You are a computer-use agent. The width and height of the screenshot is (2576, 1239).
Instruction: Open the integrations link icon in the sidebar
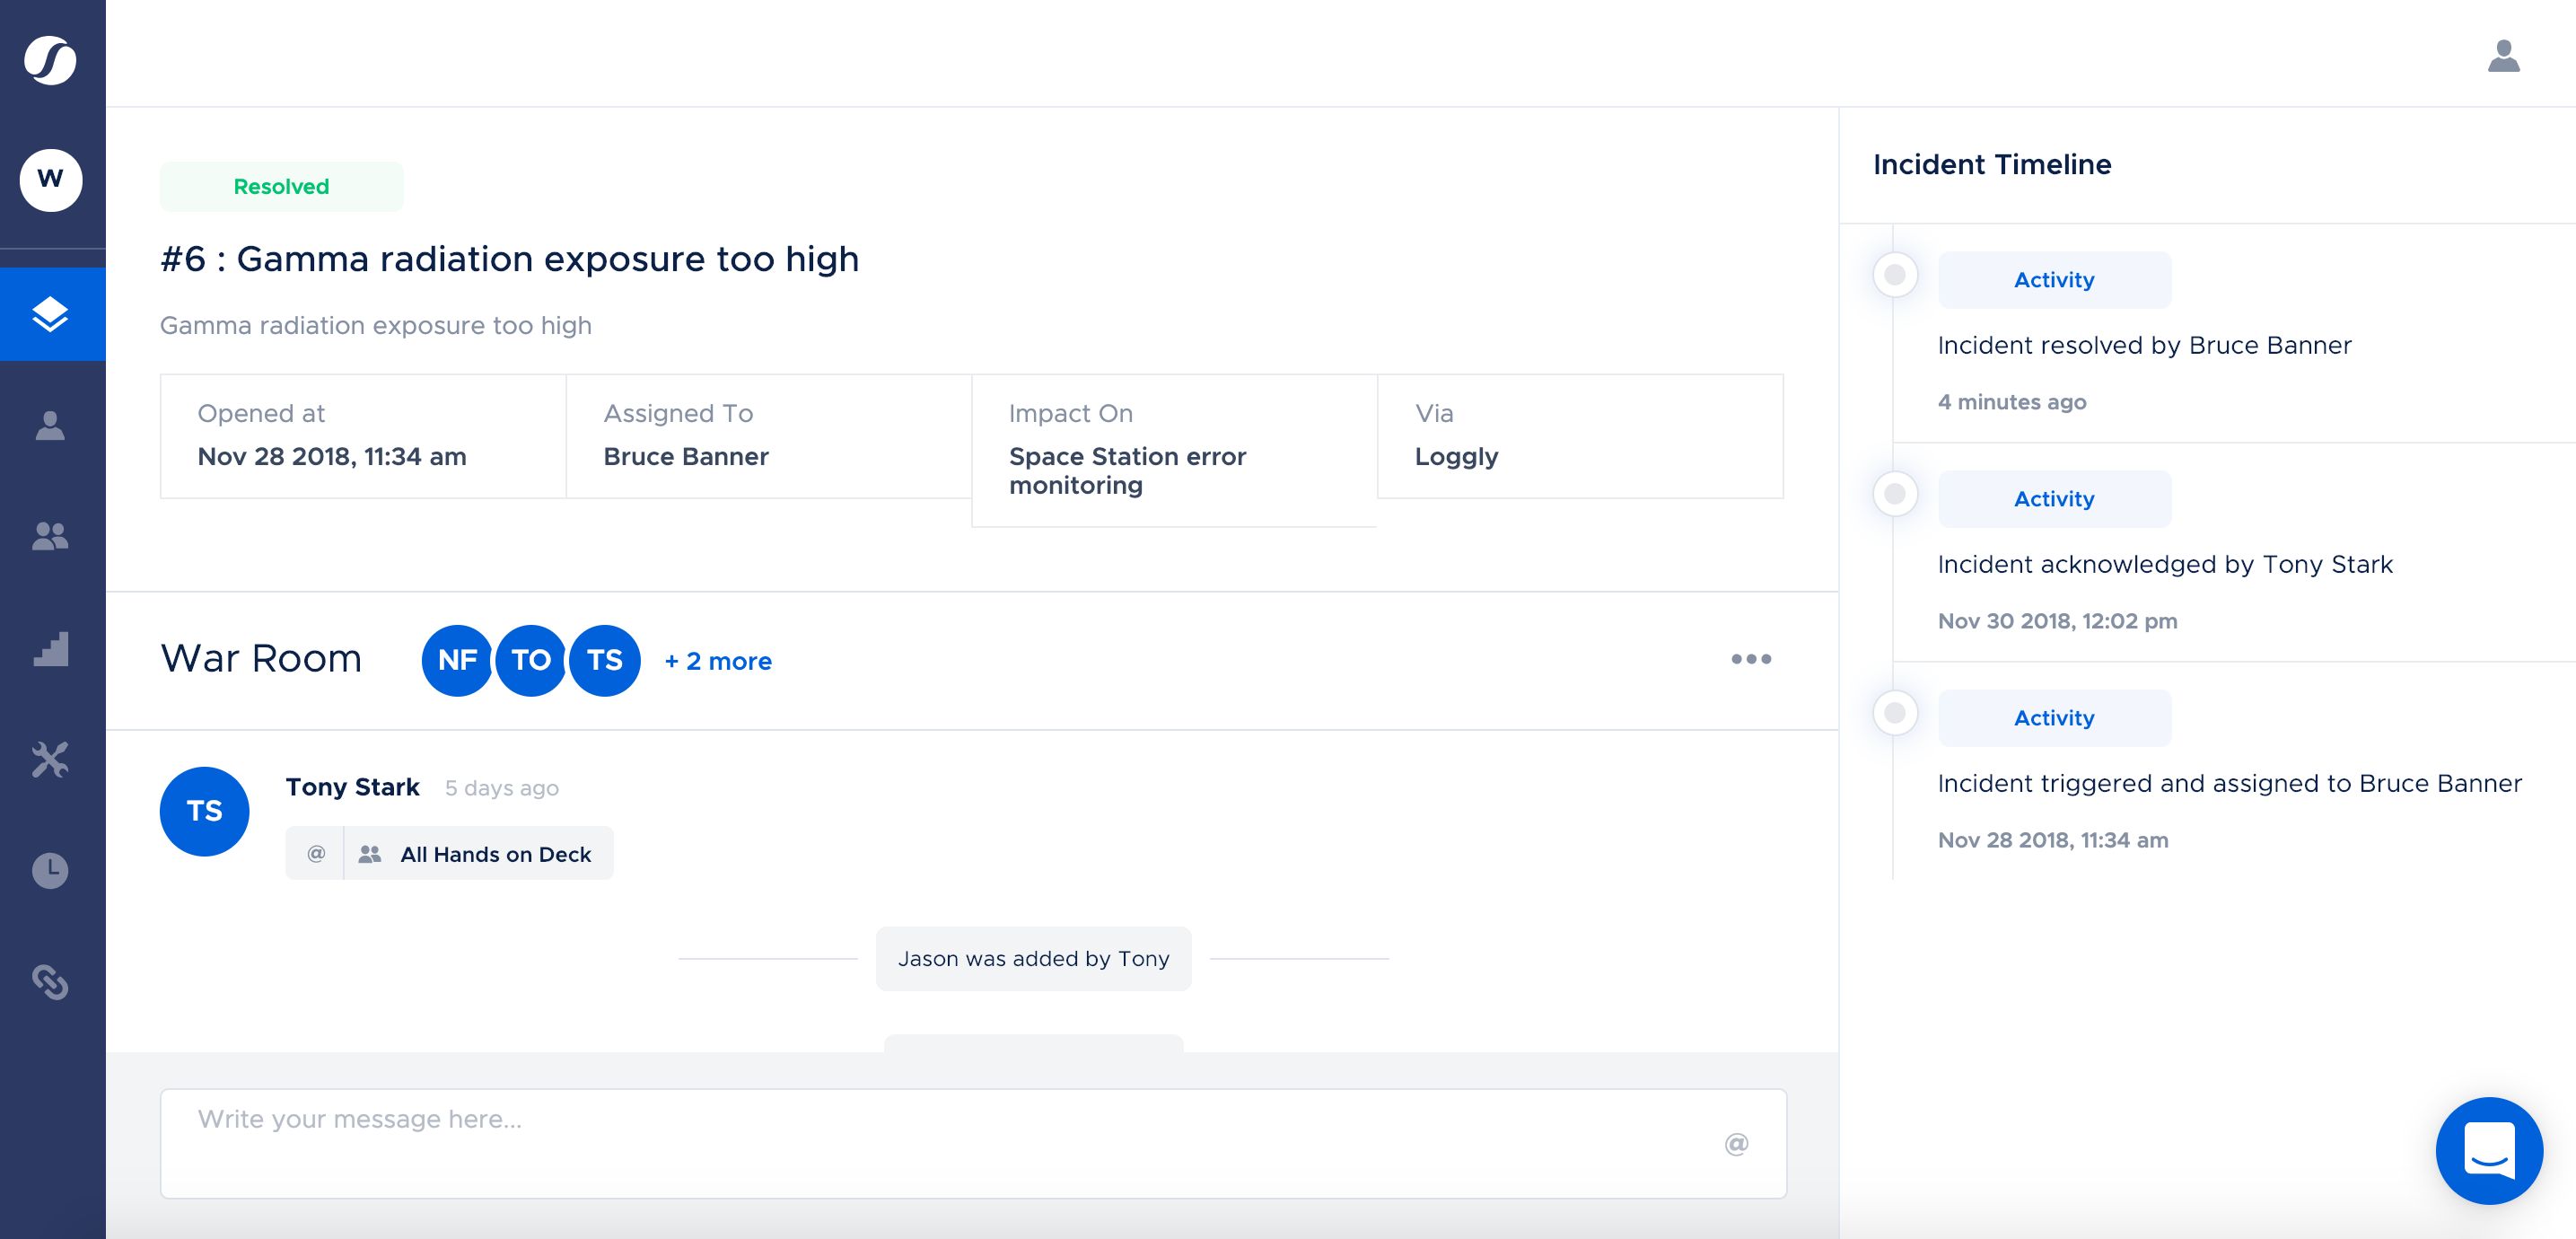50,982
